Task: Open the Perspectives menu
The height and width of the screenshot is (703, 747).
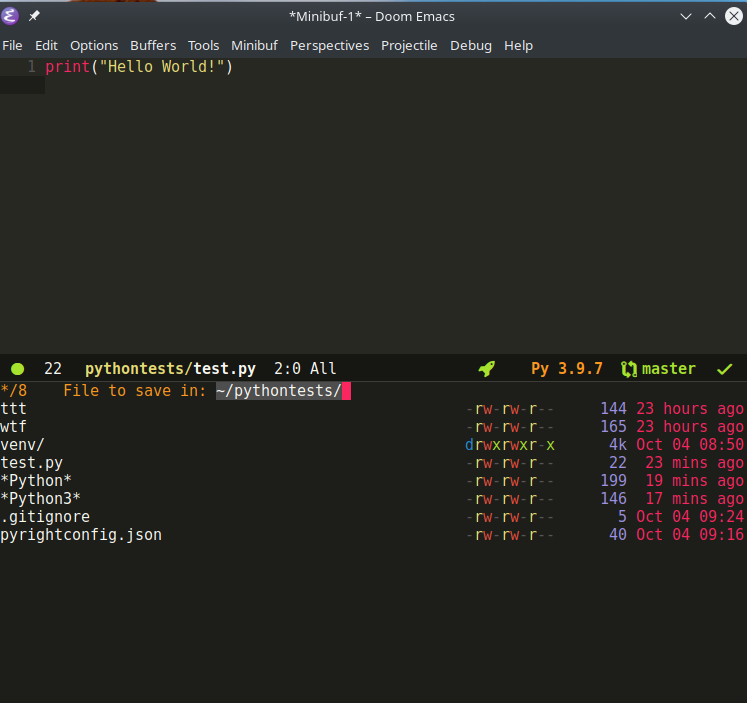Action: click(329, 46)
